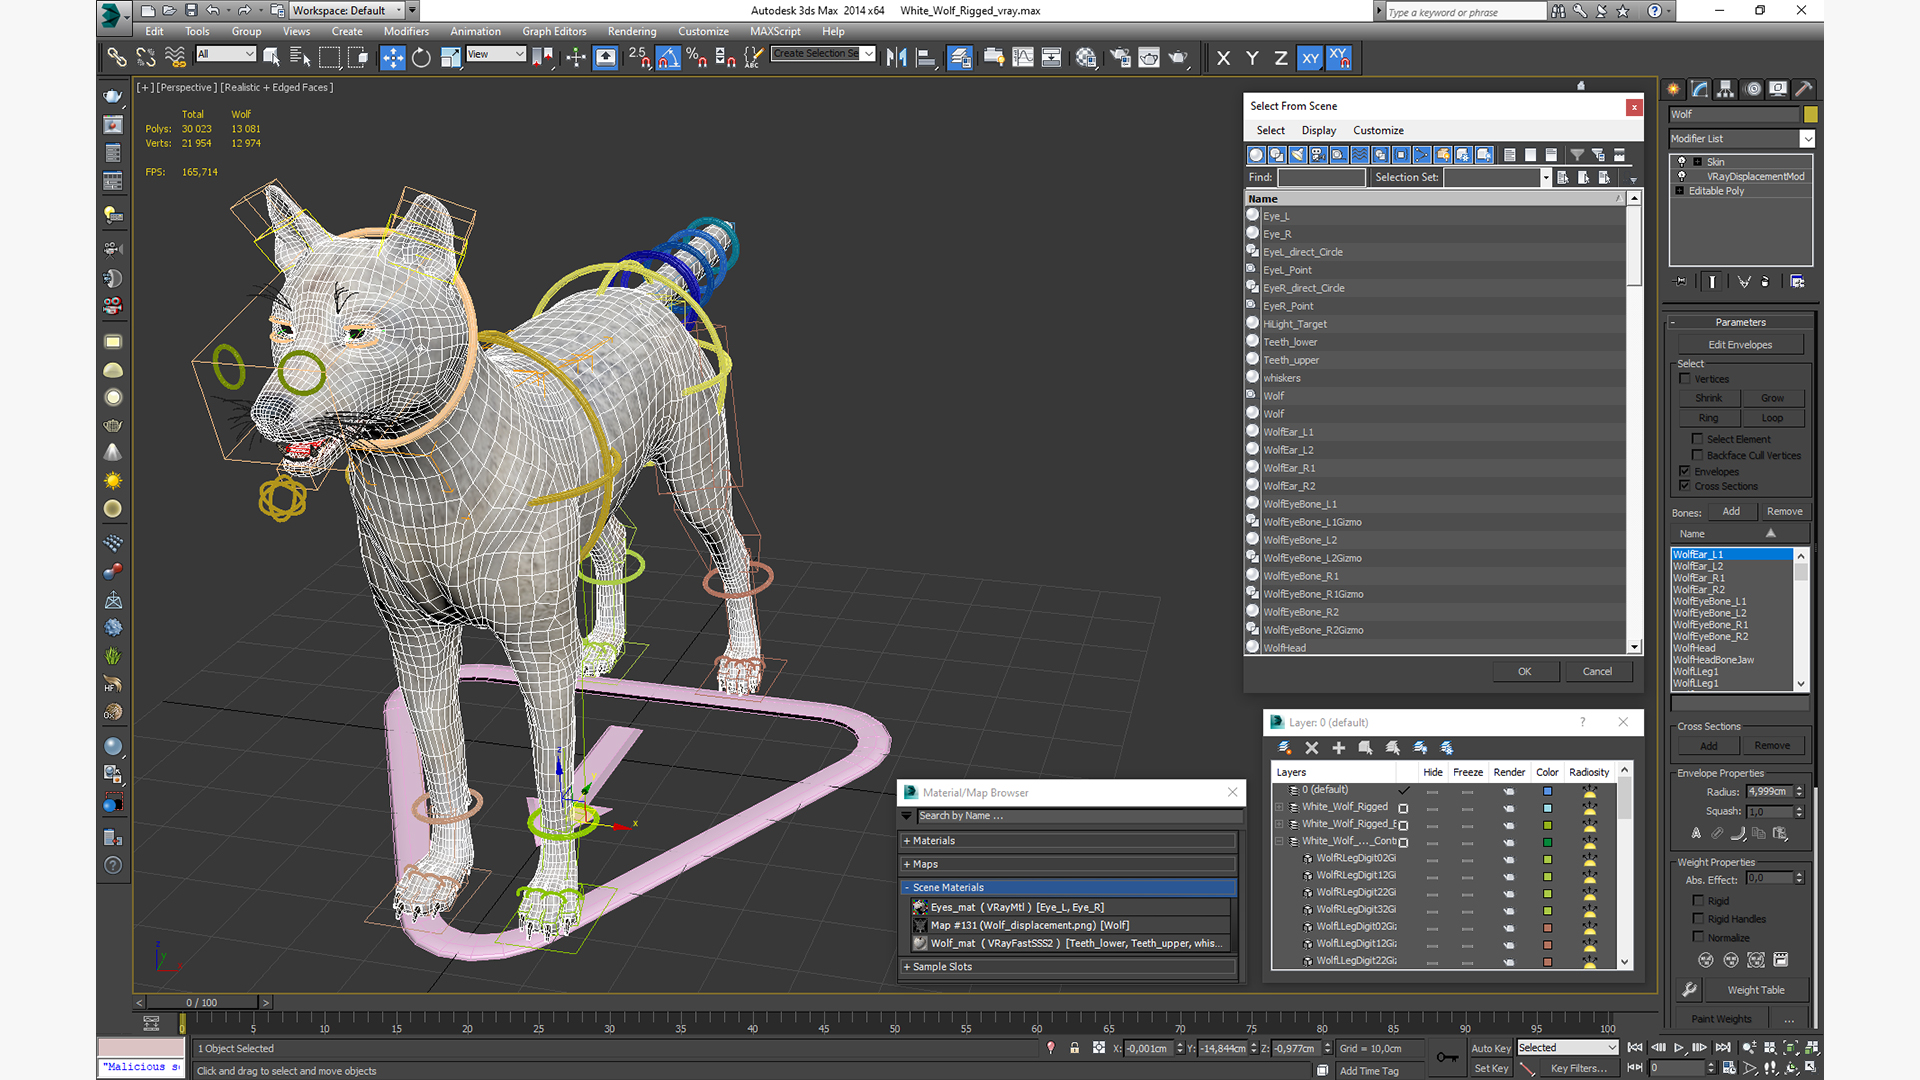Click the Key Filters button
The width and height of the screenshot is (1920, 1080).
point(1578,1068)
